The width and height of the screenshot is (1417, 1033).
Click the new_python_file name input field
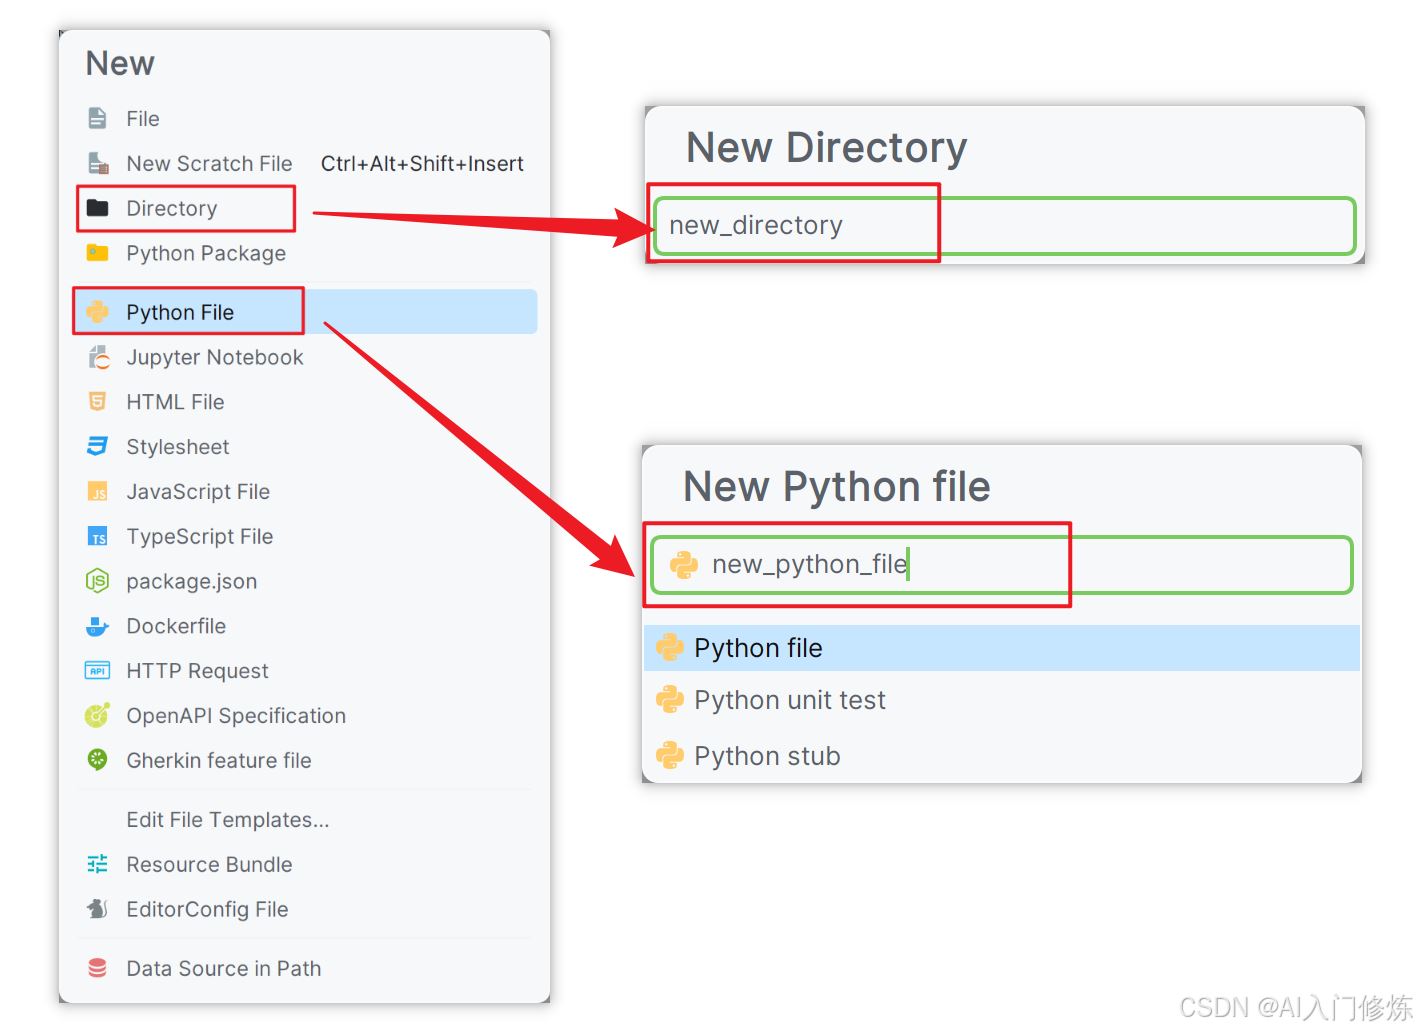(1001, 565)
